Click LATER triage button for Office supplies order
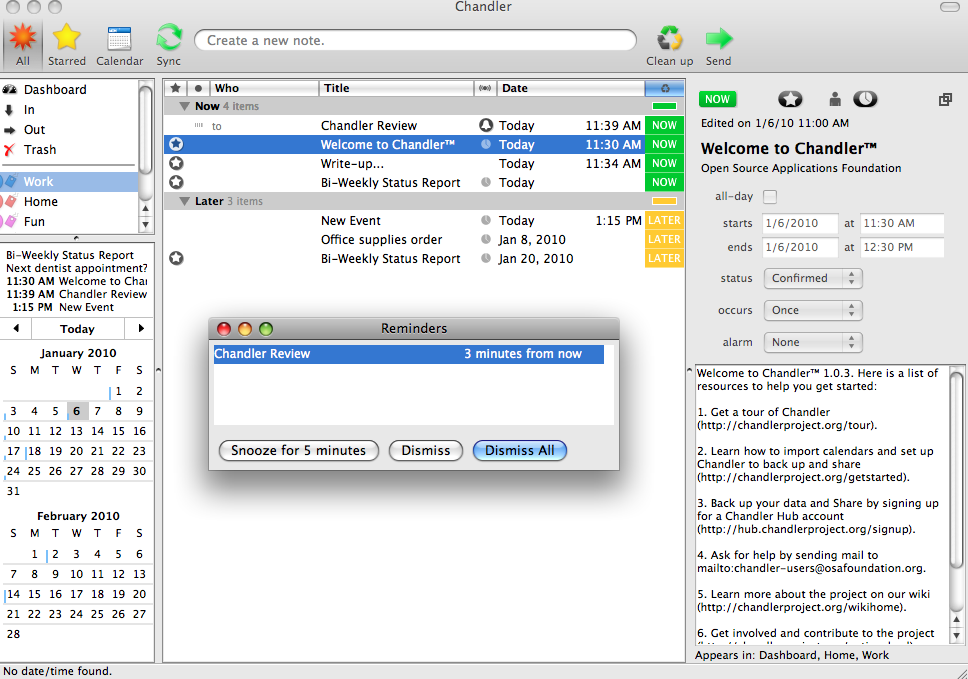968x679 pixels. pyautogui.click(x=664, y=240)
